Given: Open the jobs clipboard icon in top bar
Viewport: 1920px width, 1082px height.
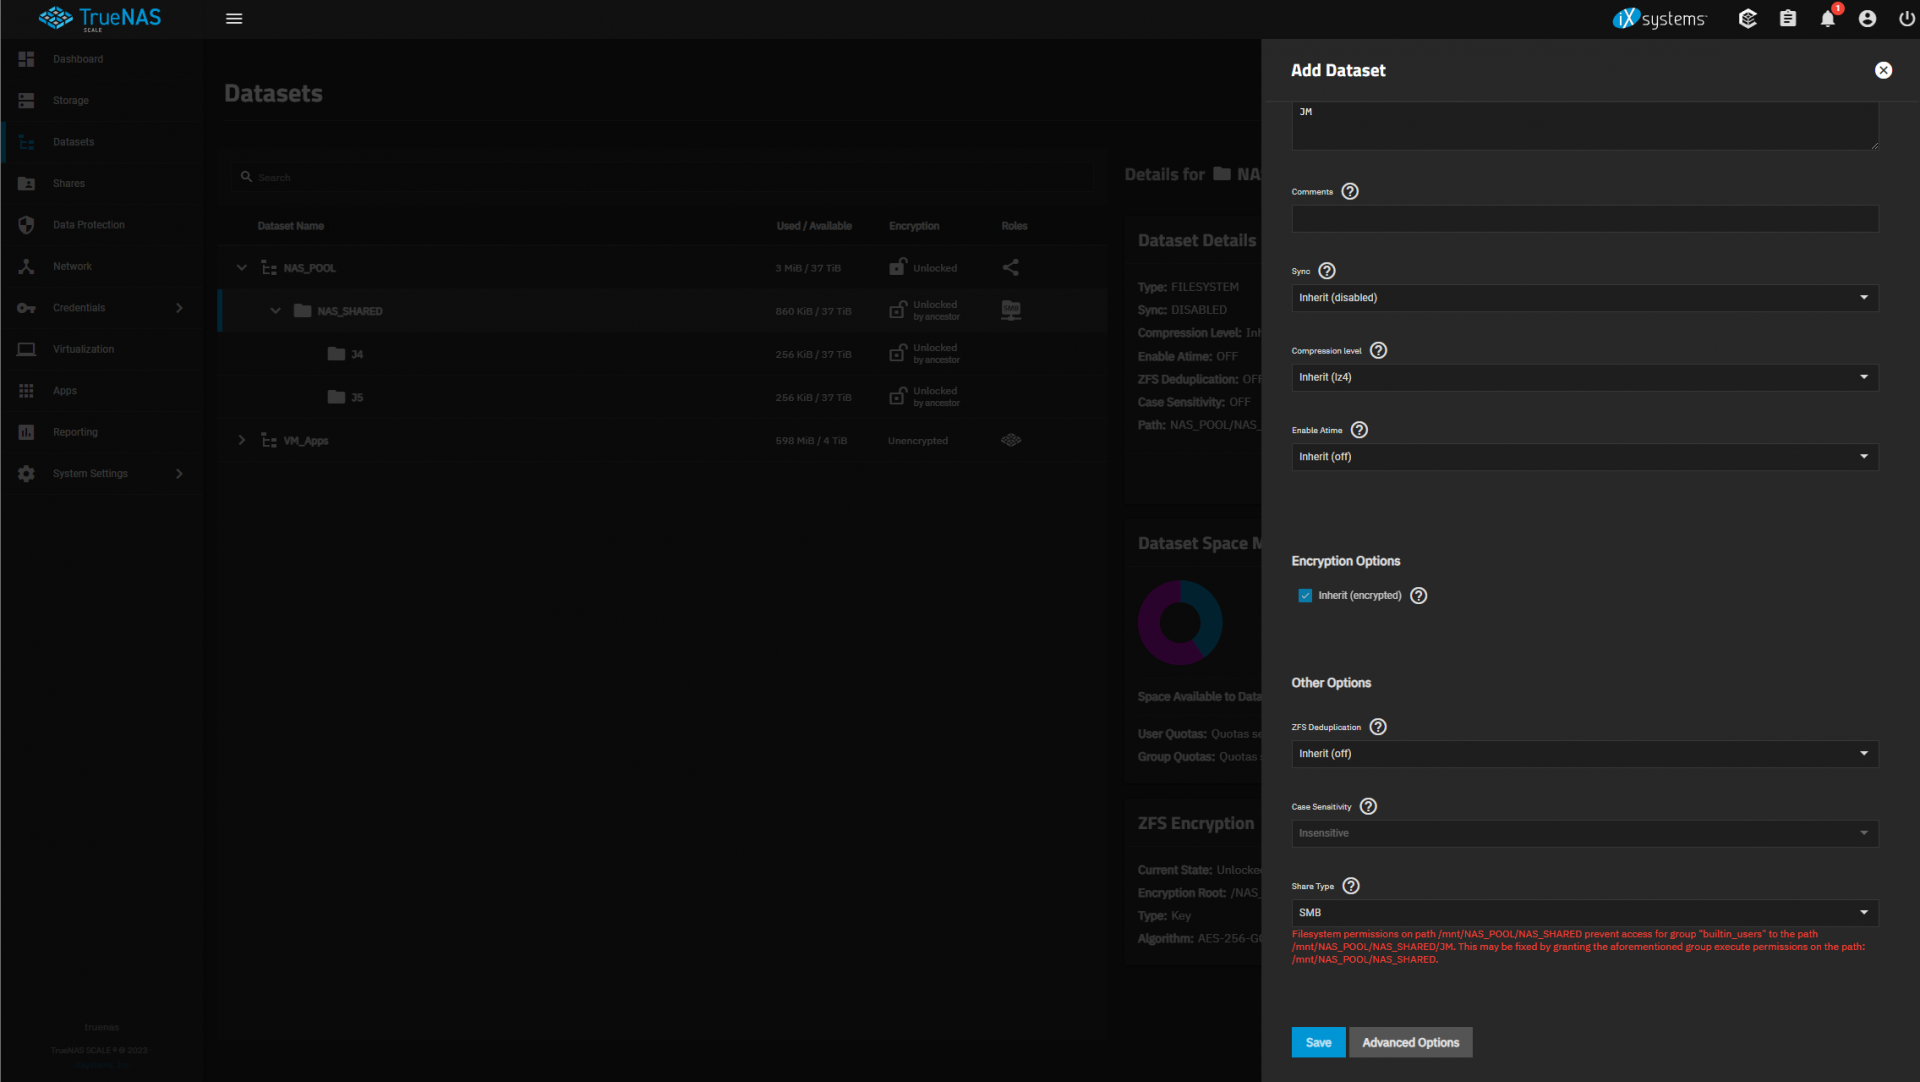Looking at the screenshot, I should (x=1788, y=19).
